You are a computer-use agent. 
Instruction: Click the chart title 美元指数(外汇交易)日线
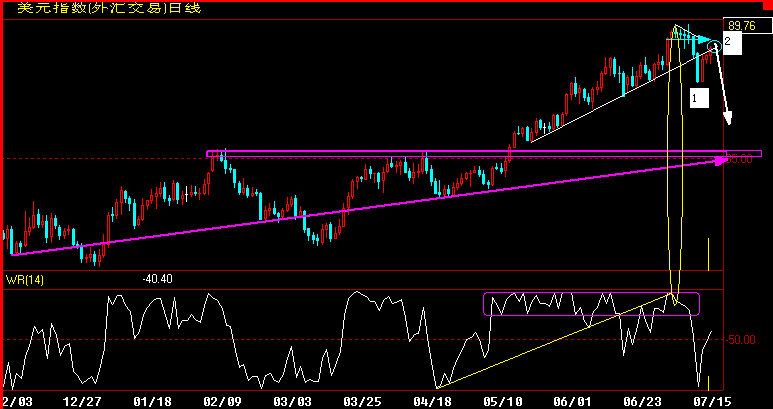click(x=109, y=8)
